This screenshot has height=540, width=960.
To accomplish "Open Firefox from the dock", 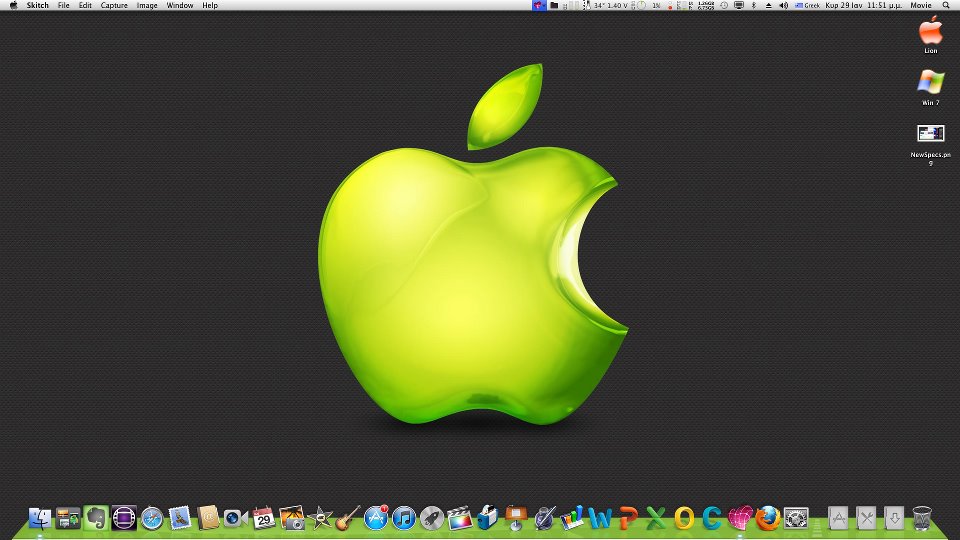I will (x=768, y=519).
